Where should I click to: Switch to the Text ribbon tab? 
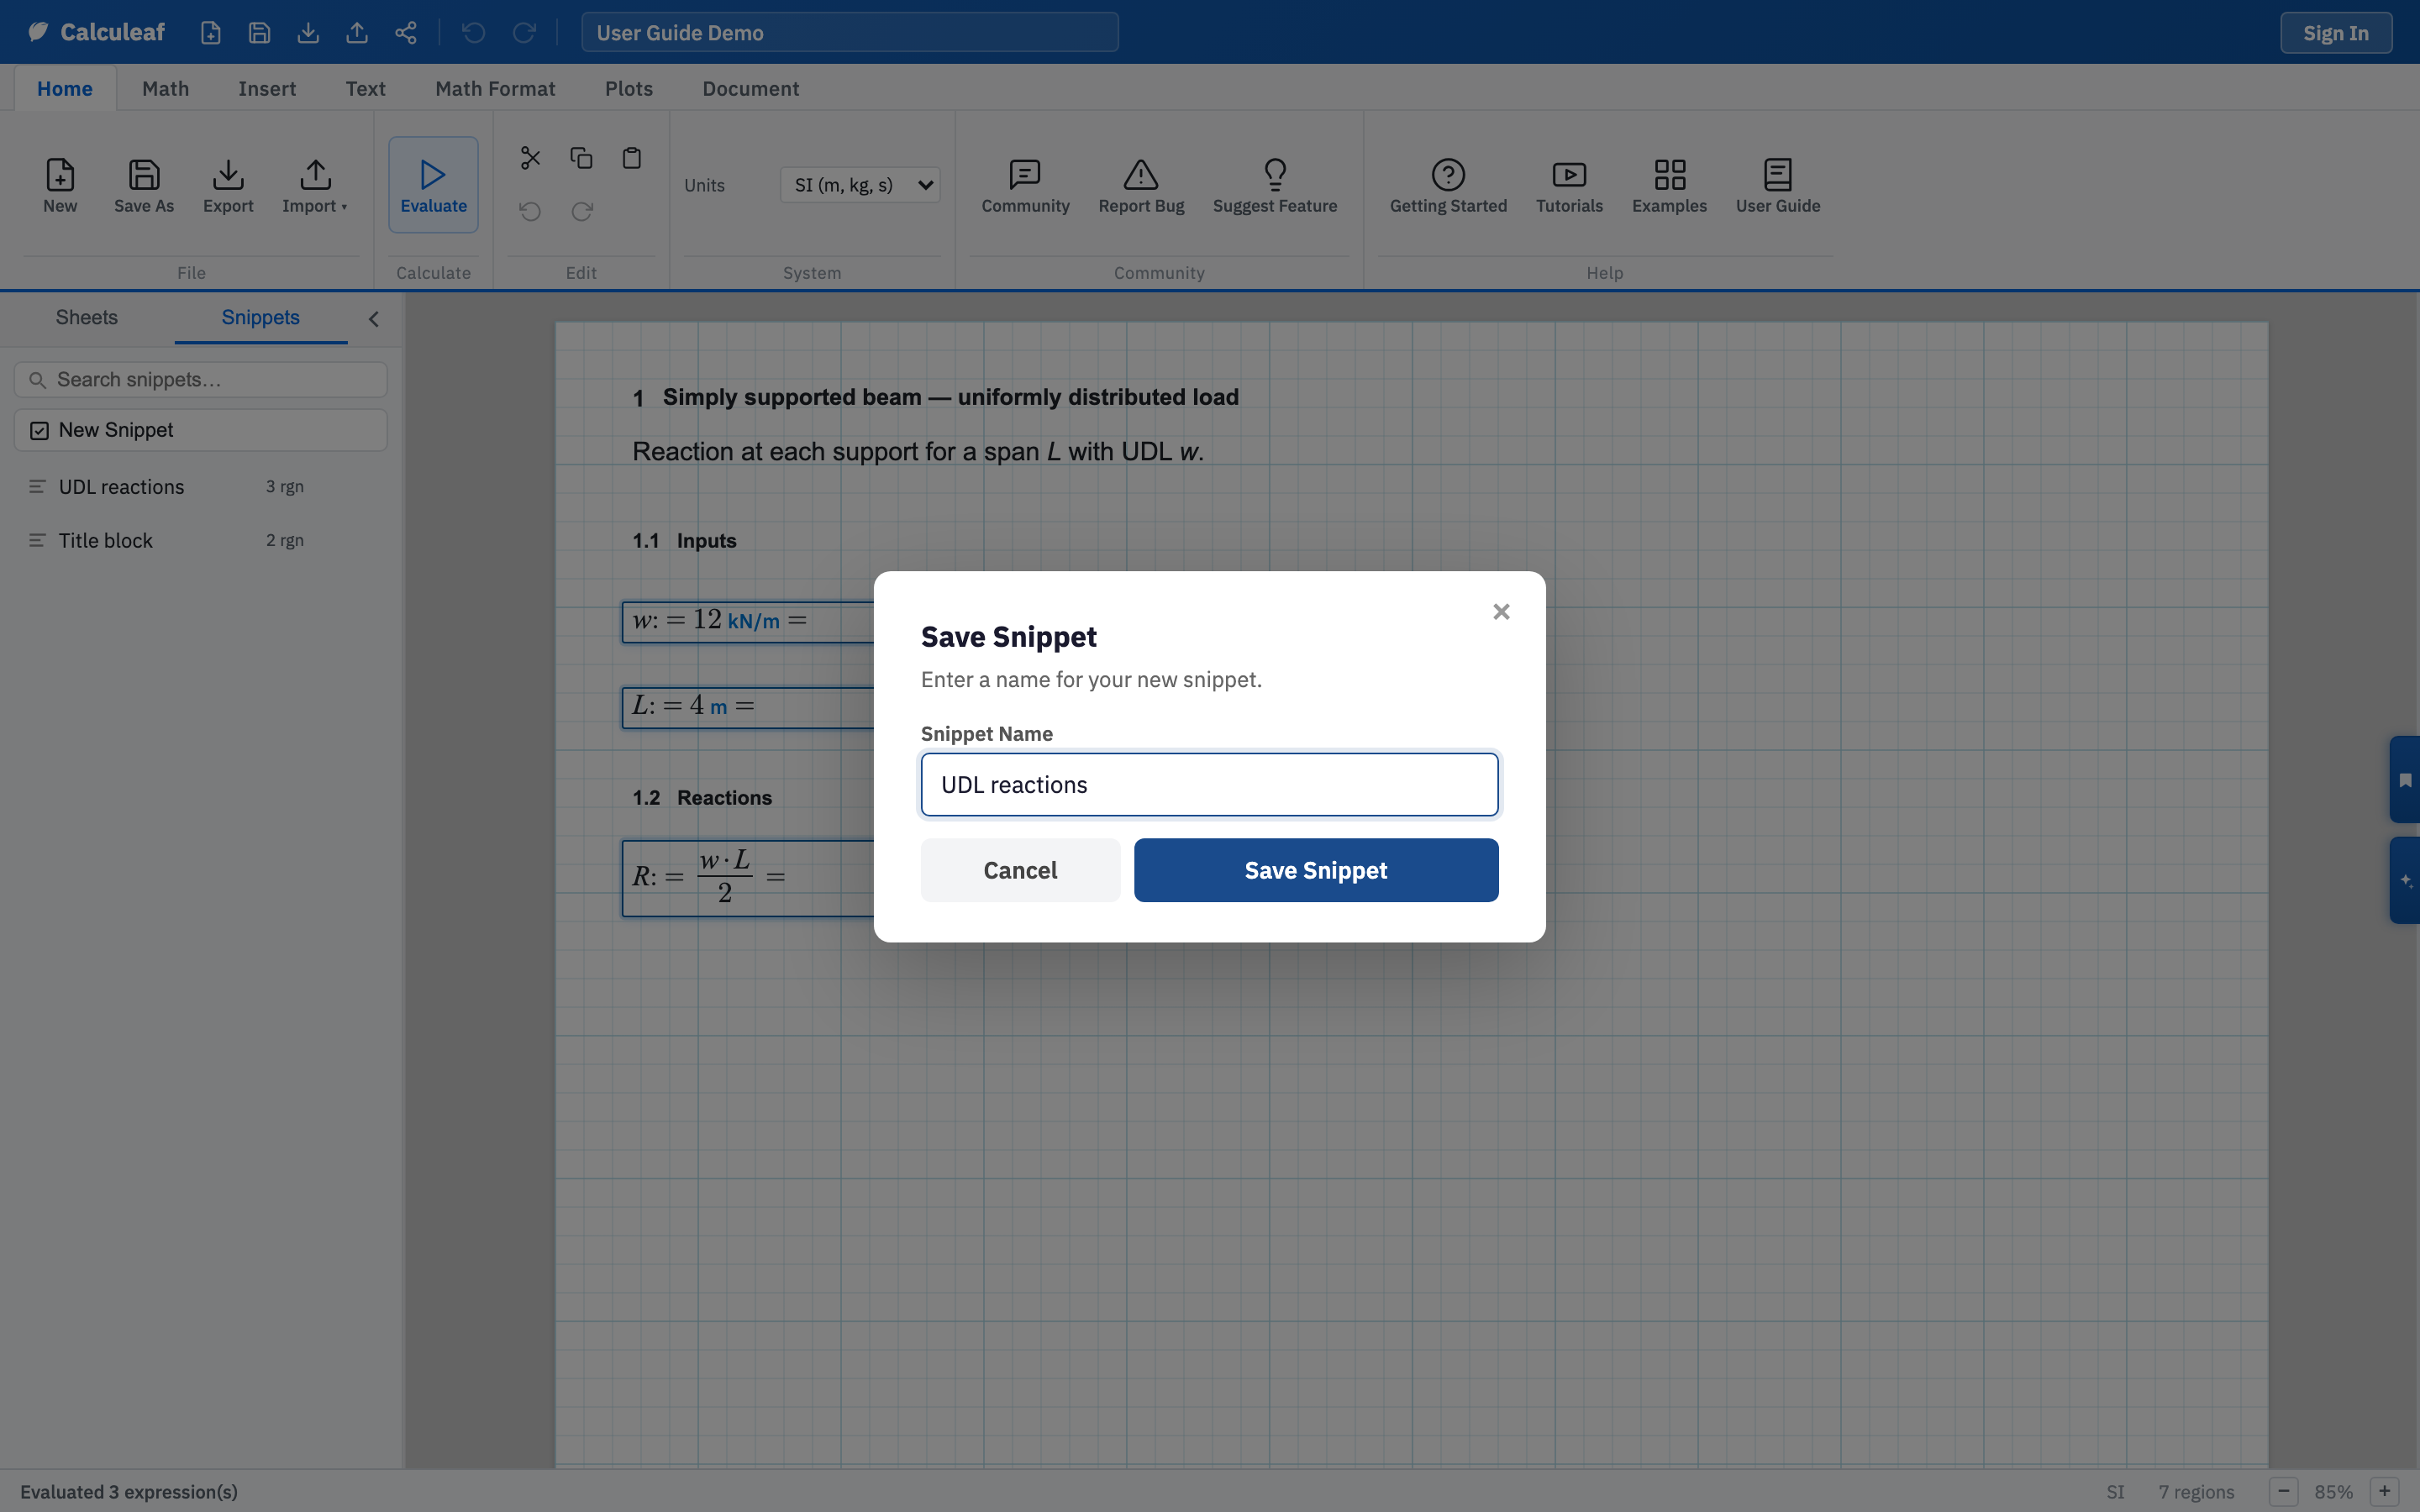coord(366,89)
